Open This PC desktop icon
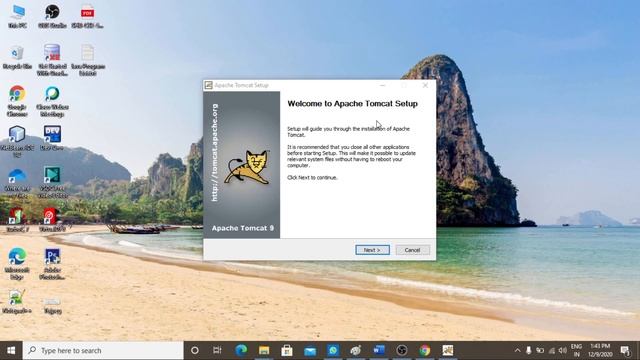Screen dimensions: 640x360 pos(17,16)
